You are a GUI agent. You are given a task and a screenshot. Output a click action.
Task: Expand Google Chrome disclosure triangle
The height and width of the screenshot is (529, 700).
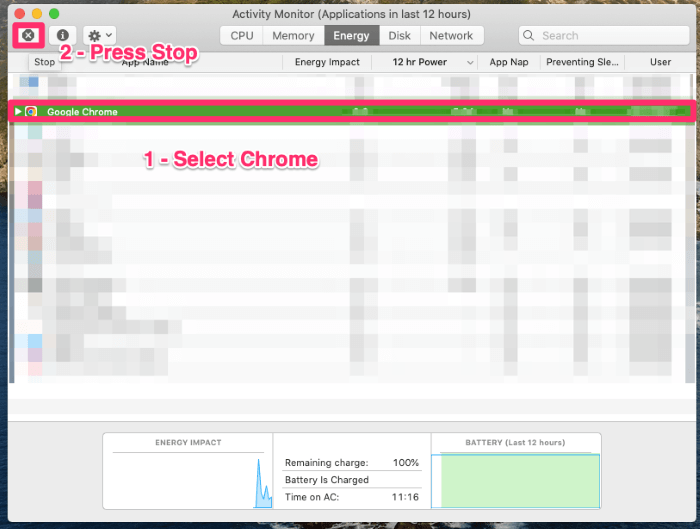(18, 111)
